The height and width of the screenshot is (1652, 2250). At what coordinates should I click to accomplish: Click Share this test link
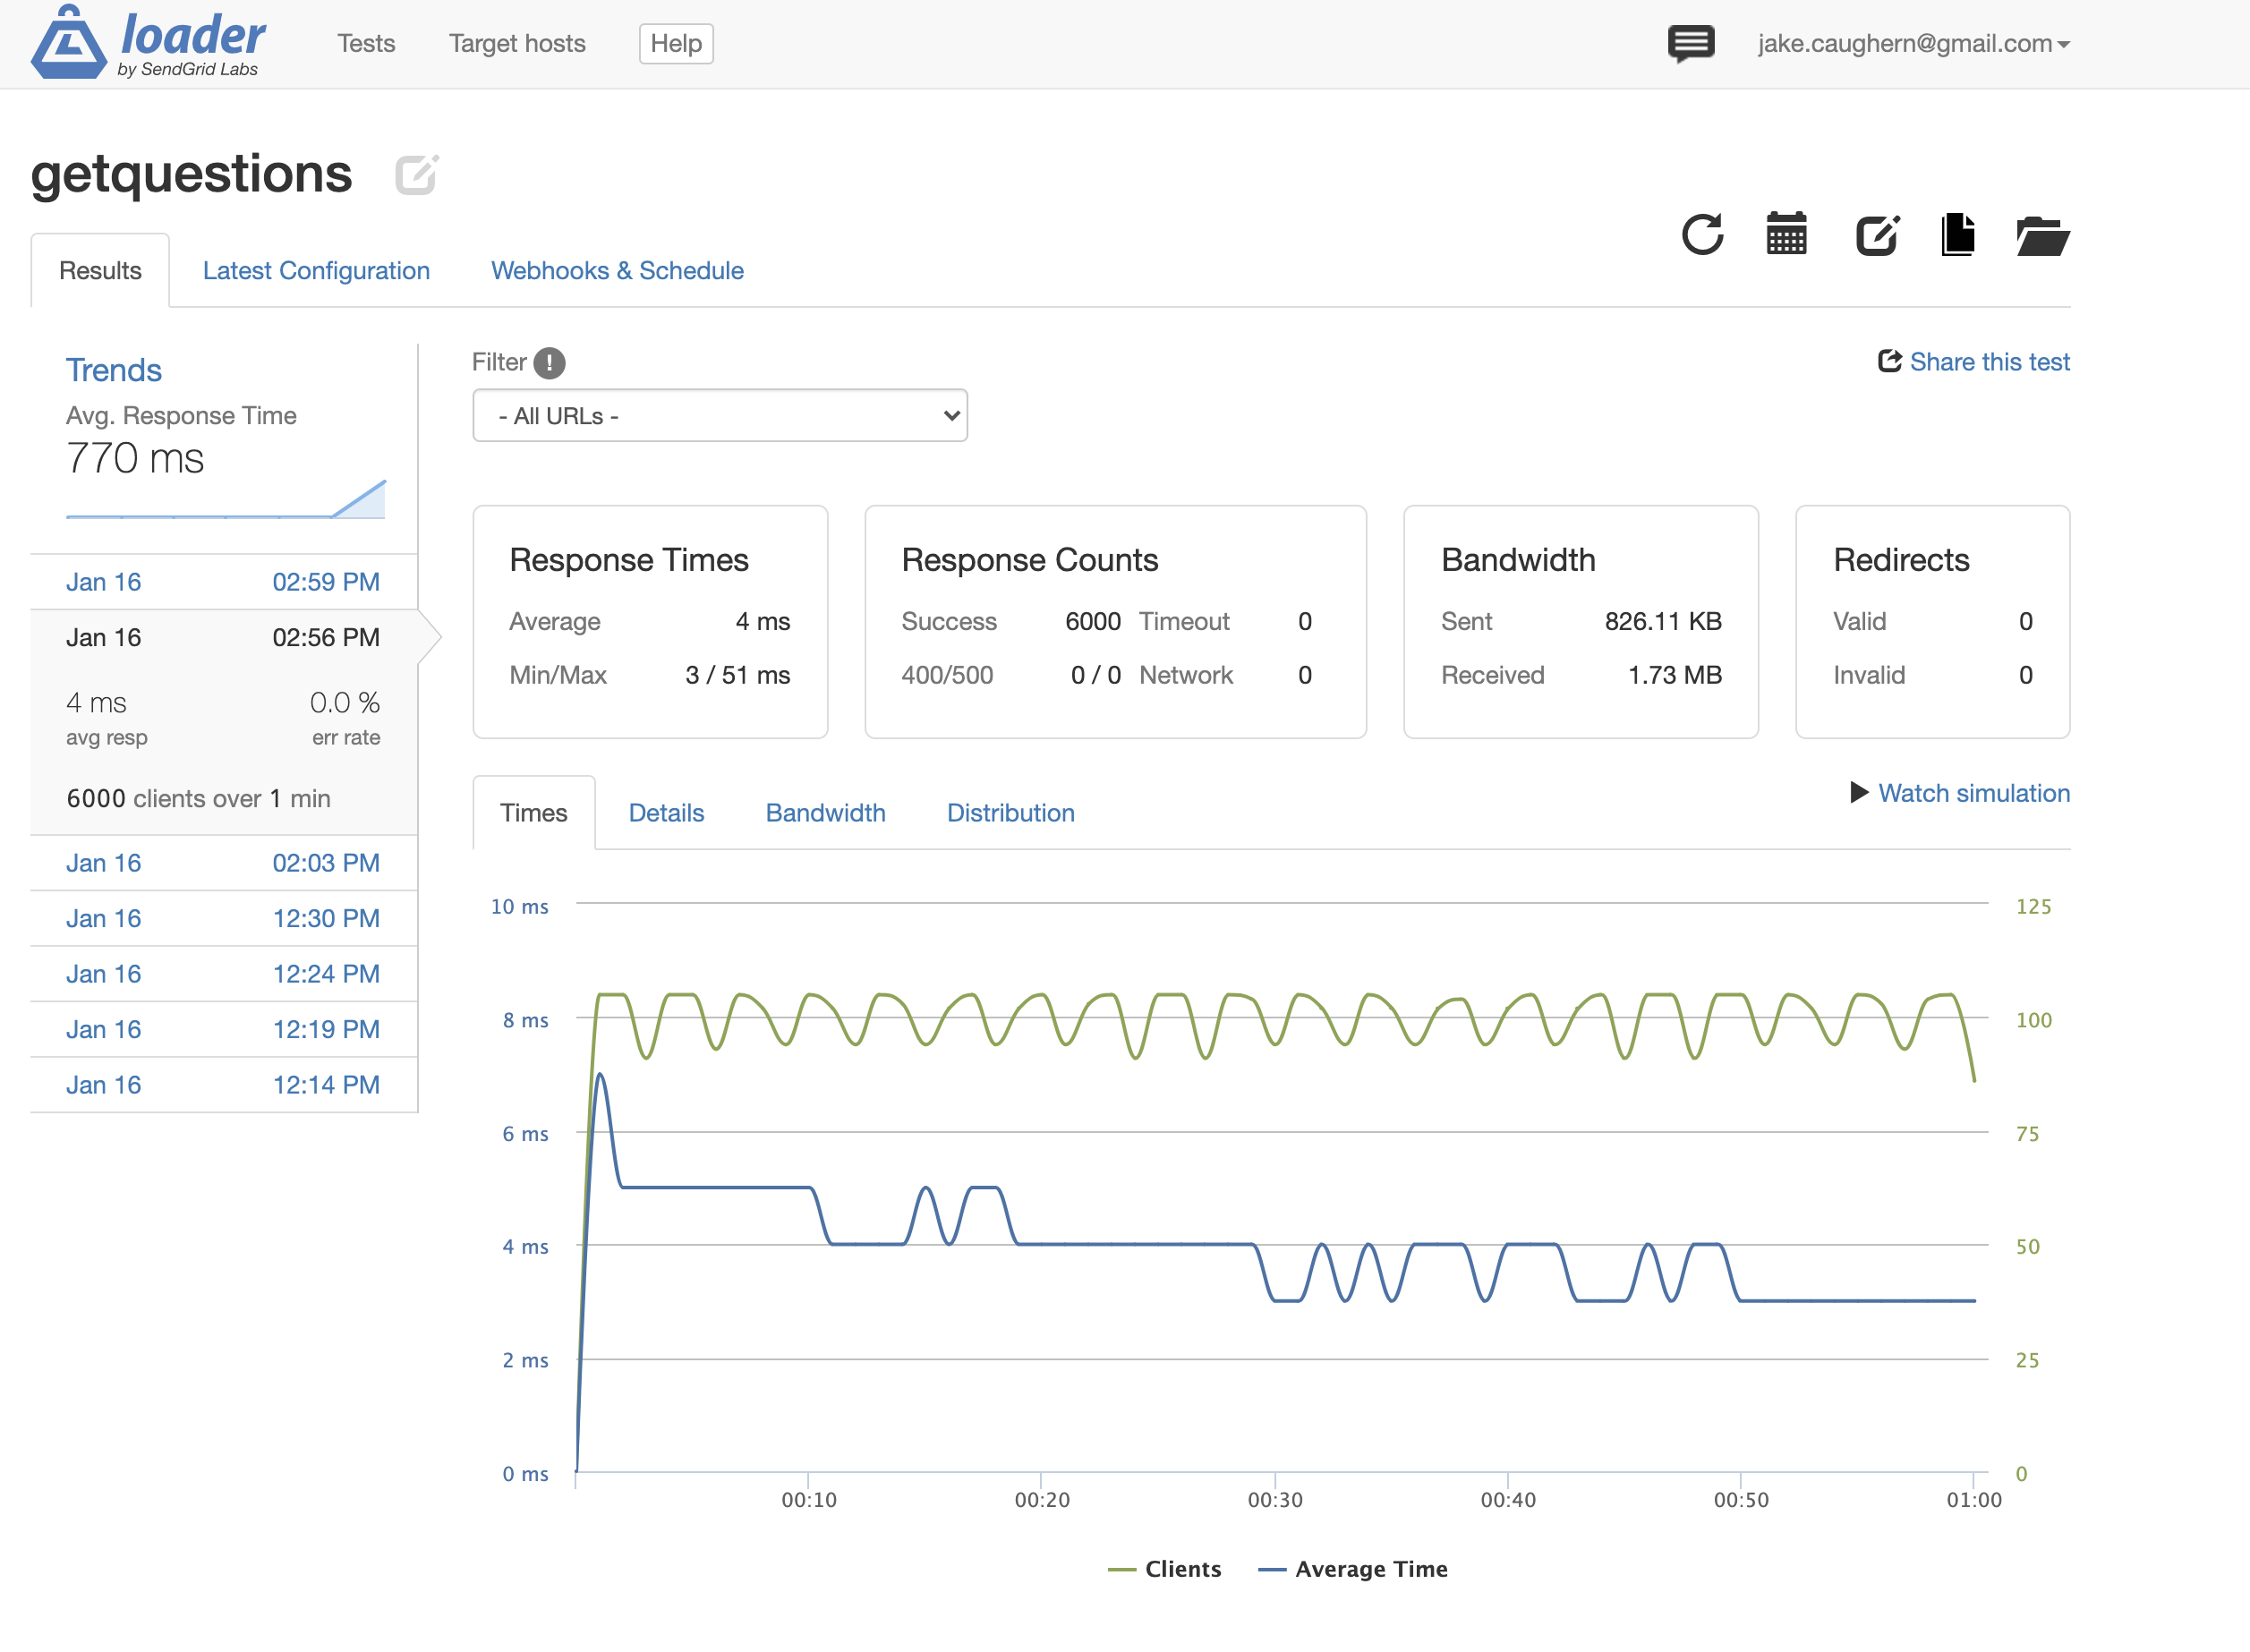[x=1989, y=362]
